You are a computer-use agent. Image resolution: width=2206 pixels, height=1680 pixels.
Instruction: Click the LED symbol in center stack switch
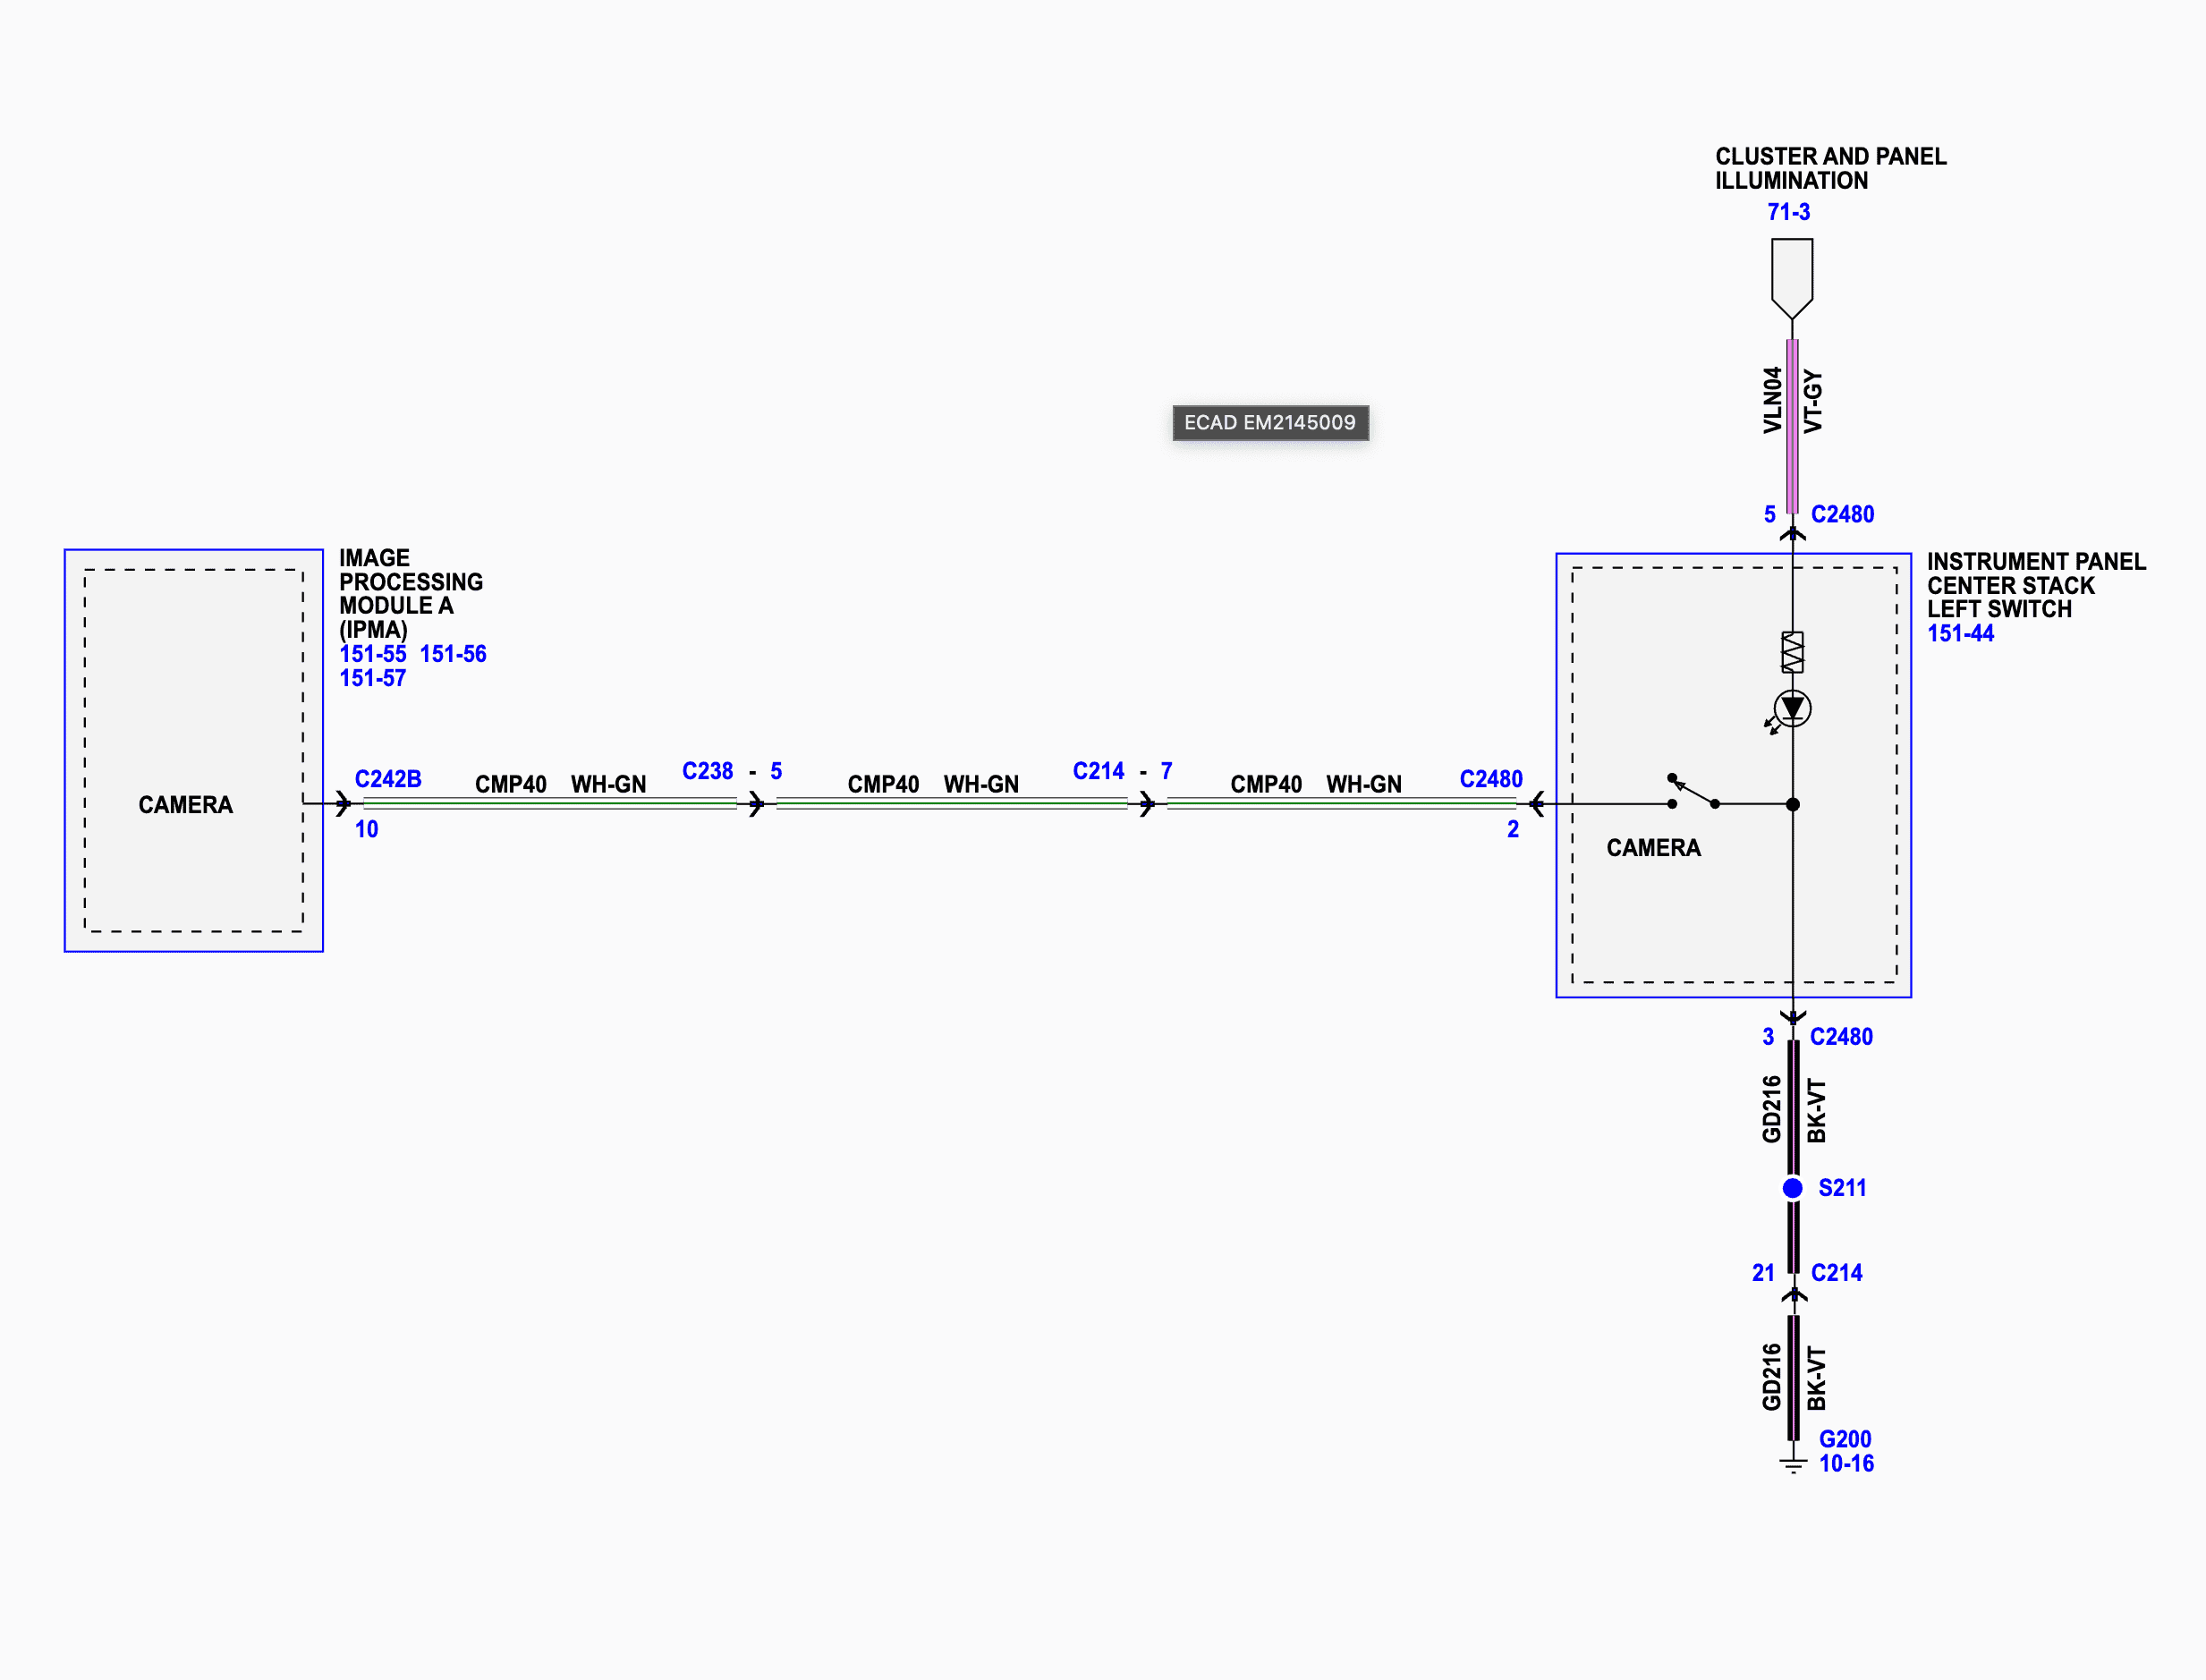click(1792, 709)
